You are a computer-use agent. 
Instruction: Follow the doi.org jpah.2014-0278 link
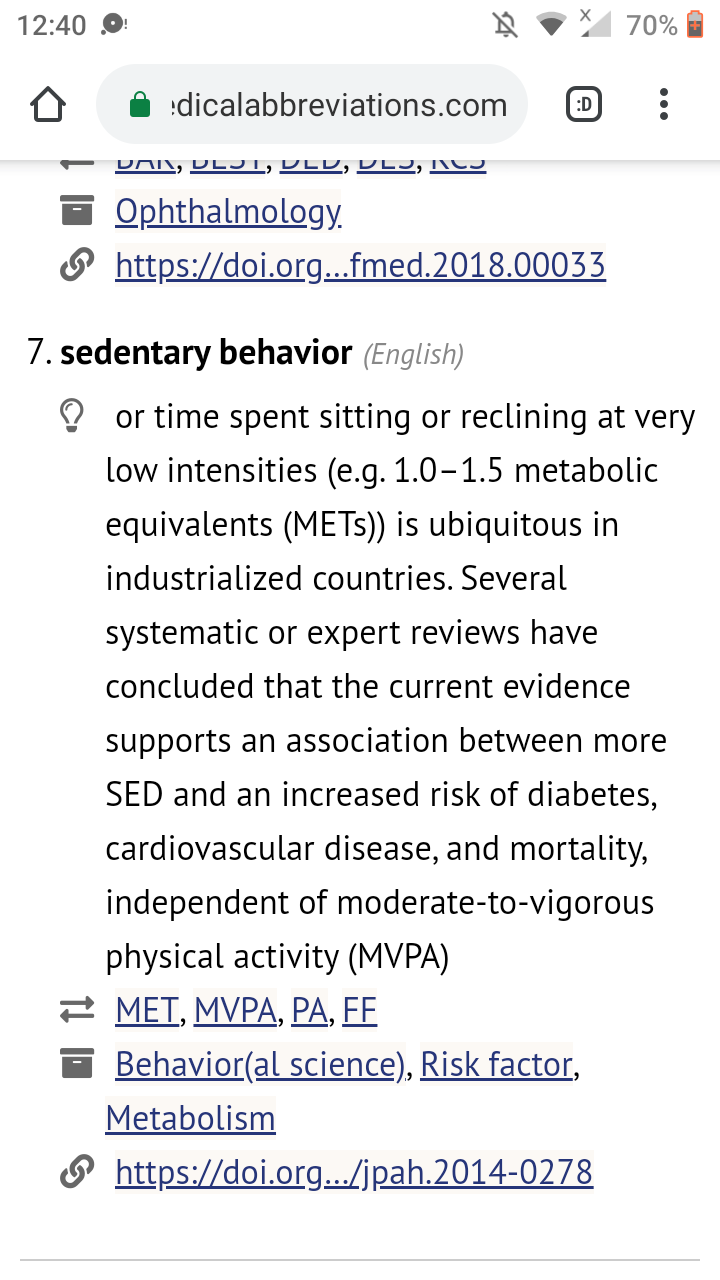tap(354, 1171)
